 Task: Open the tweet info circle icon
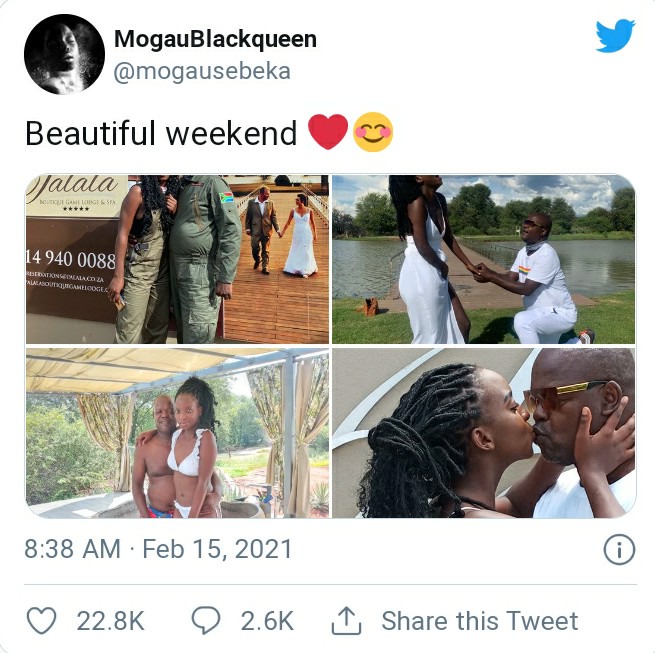click(619, 549)
